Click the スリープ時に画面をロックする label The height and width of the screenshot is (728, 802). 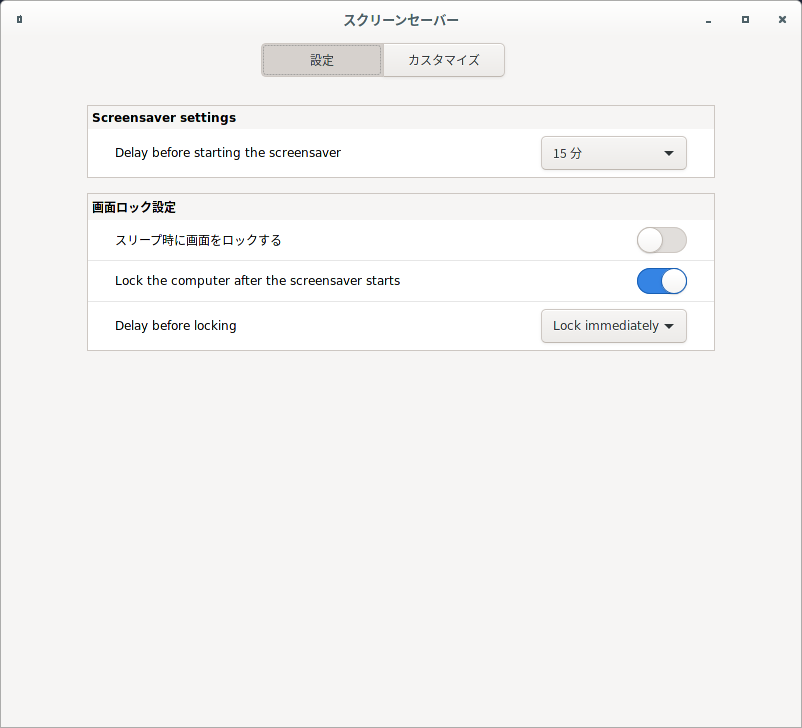point(198,240)
